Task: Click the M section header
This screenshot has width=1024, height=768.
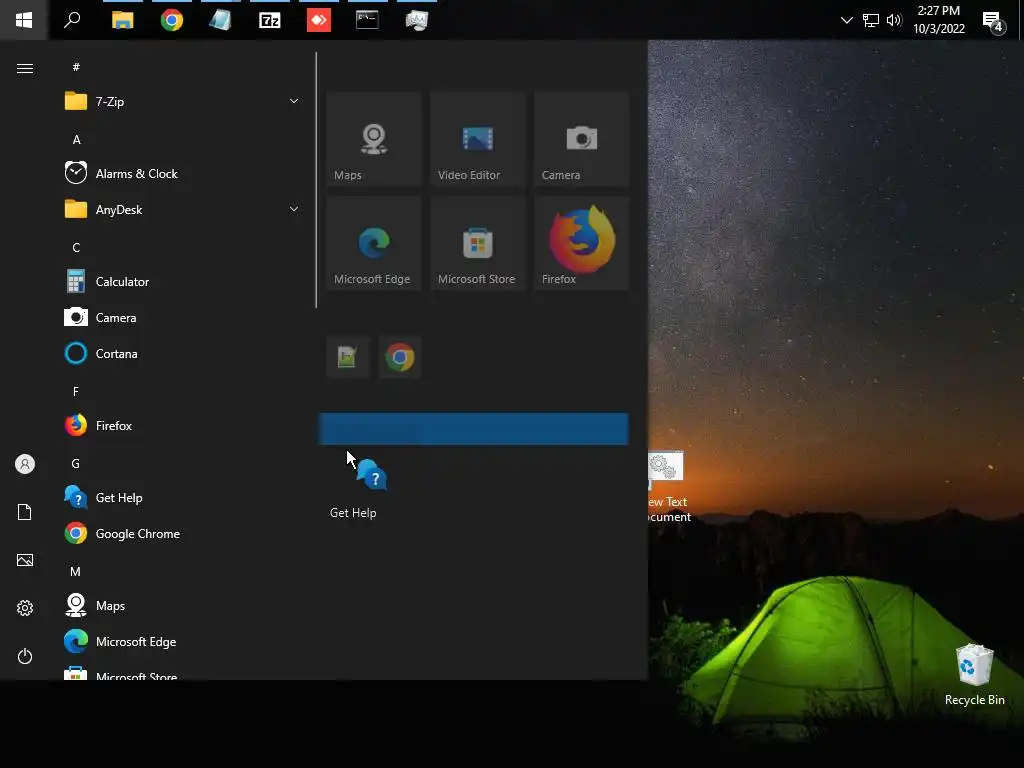Action: coord(76,571)
